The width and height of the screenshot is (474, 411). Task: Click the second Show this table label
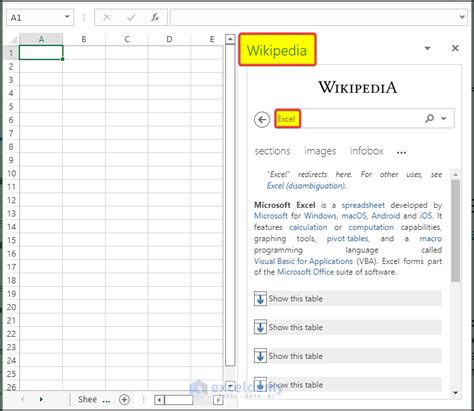(296, 327)
